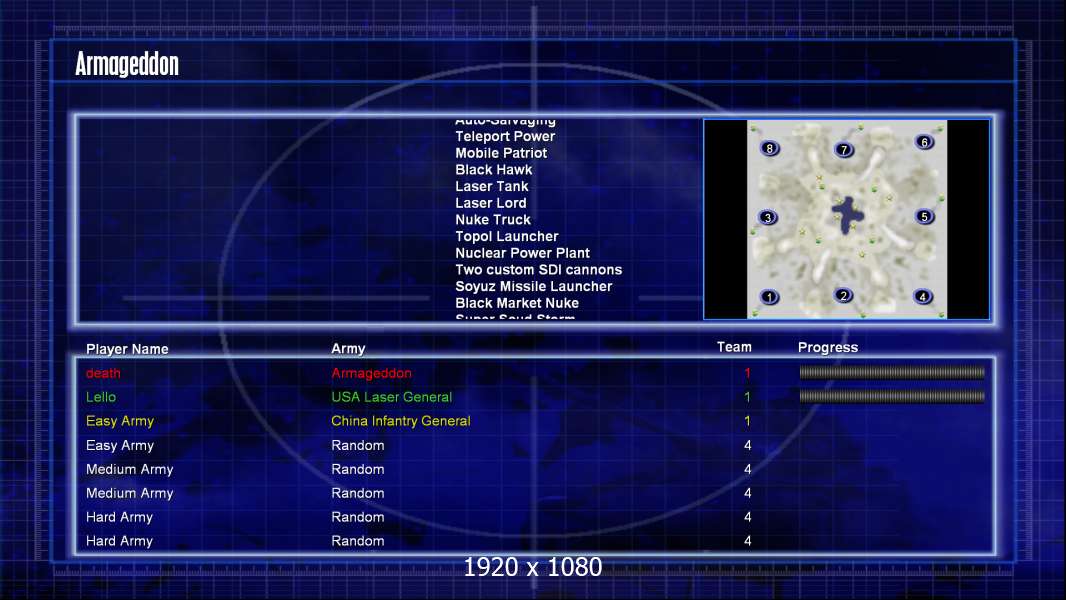The image size is (1066, 600).
Task: Click the Progress column header
Action: 828,348
